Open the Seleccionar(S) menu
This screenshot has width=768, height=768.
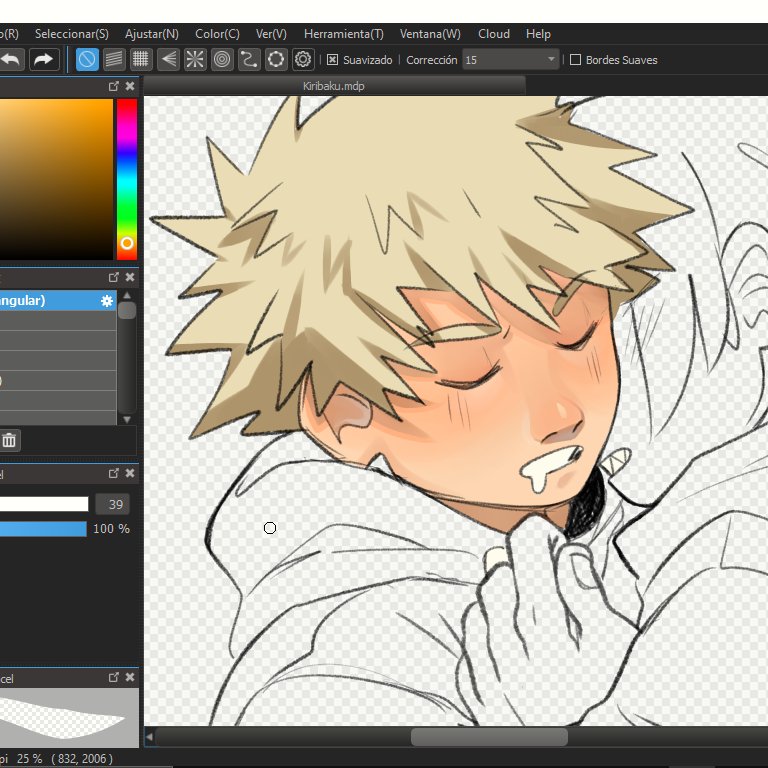tap(72, 34)
